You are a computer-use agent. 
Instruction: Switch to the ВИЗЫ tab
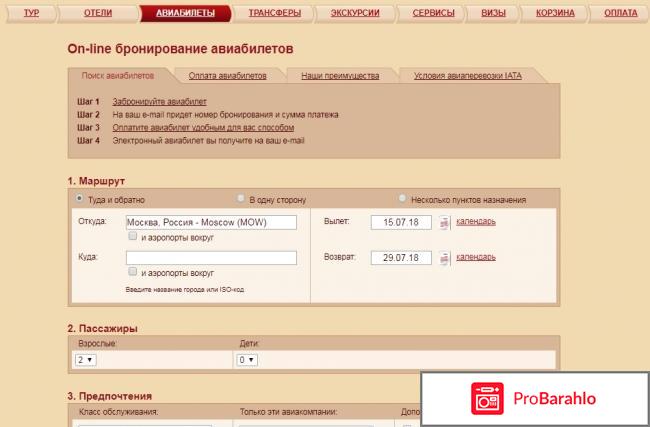pos(493,13)
